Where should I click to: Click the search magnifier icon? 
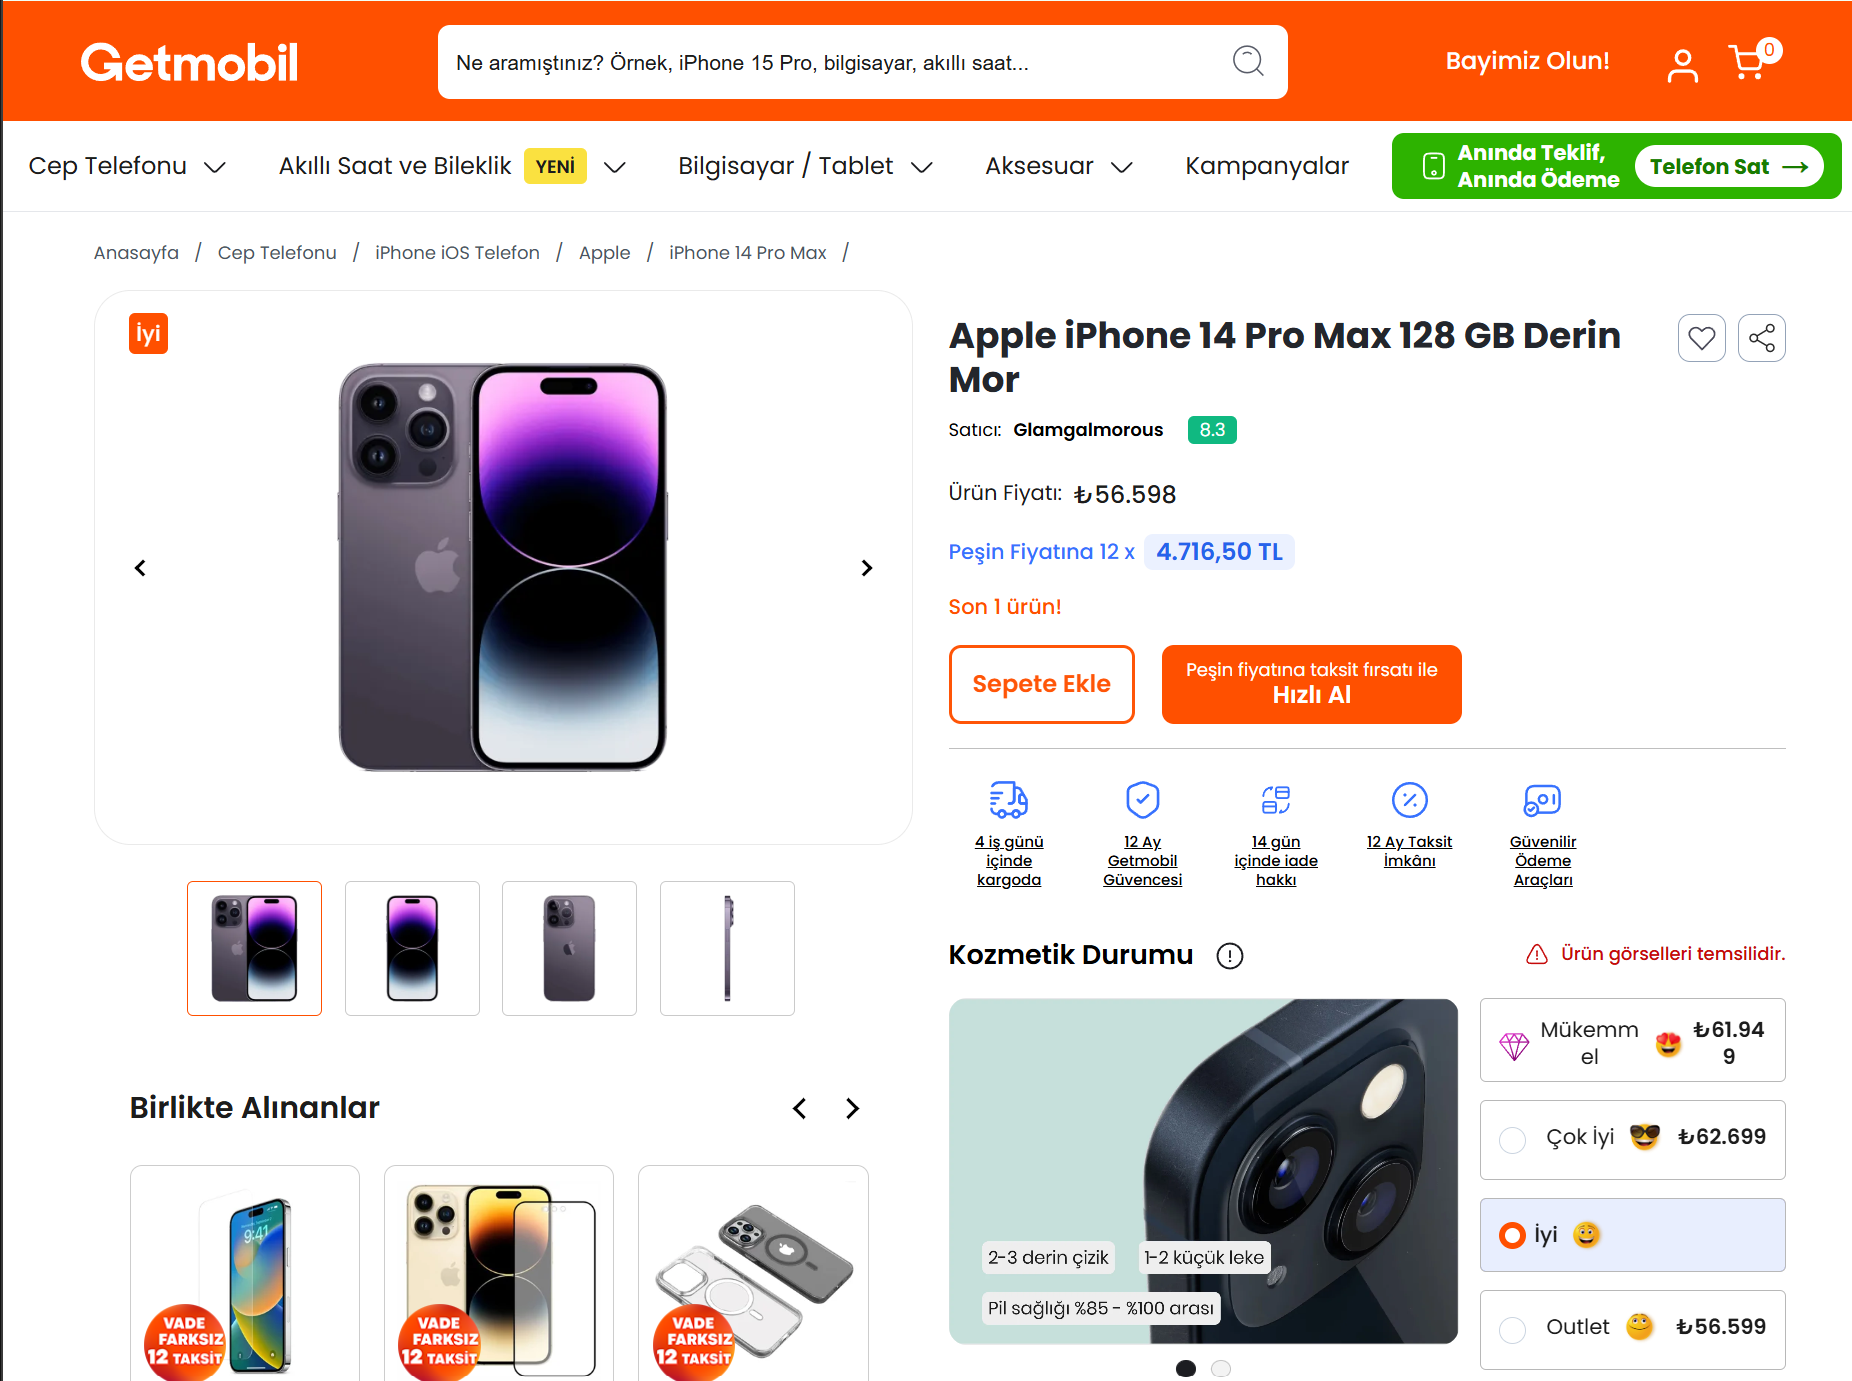point(1247,62)
